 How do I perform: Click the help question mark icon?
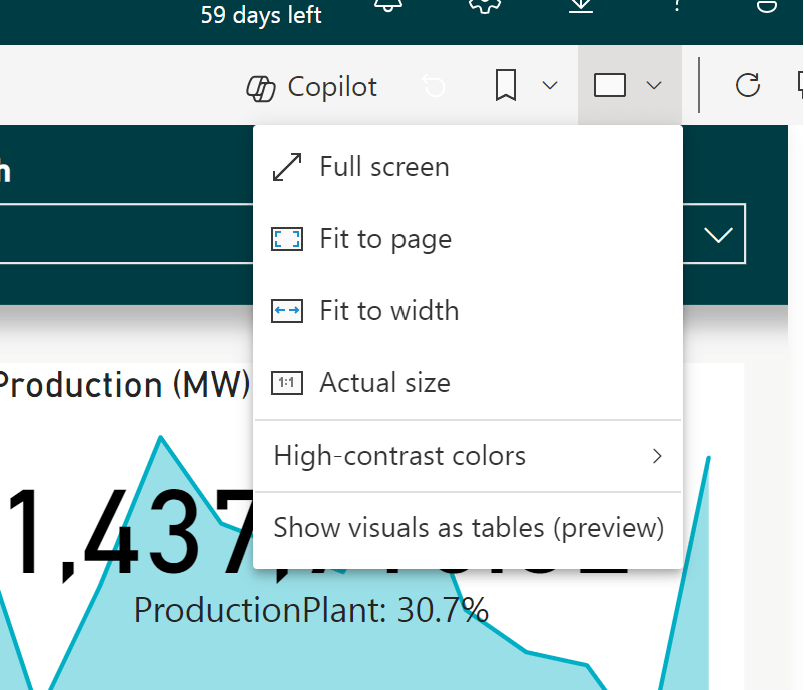click(678, 5)
